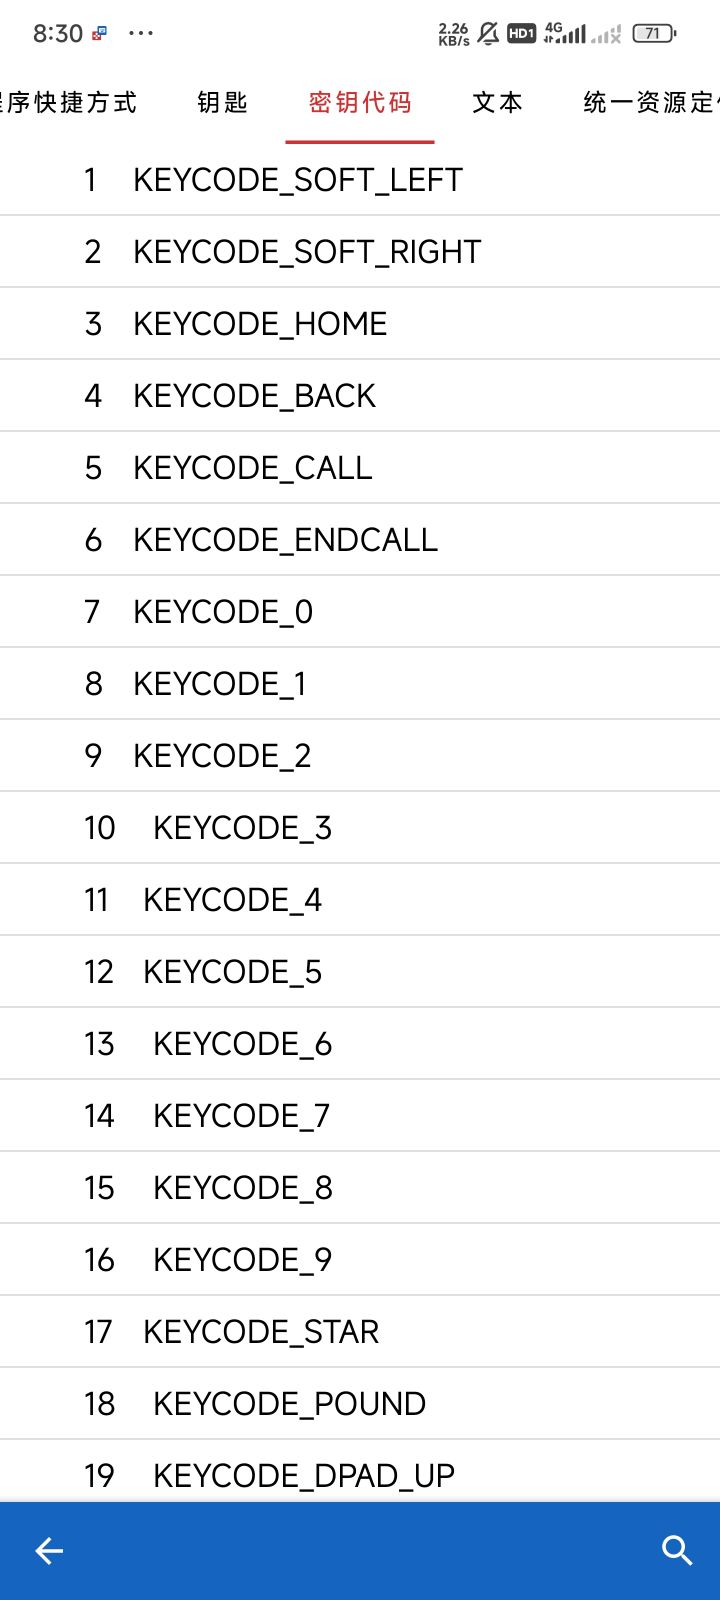Select the KEYCODE_DPAD_UP entry

303,1475
